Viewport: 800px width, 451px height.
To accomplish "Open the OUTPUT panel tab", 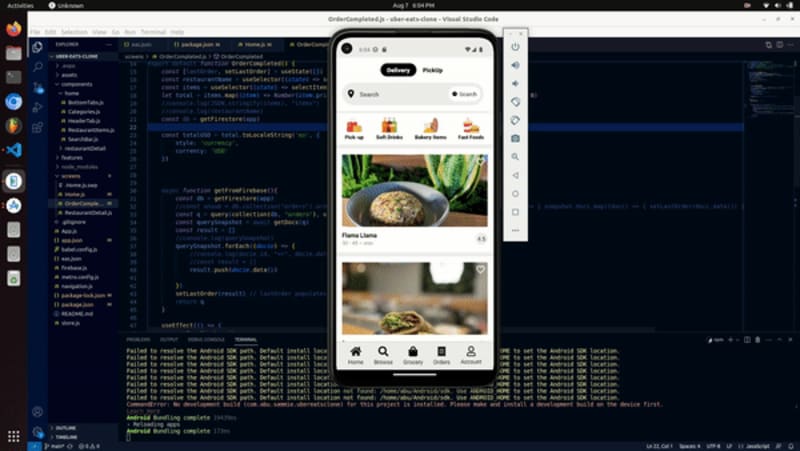I will click(169, 339).
